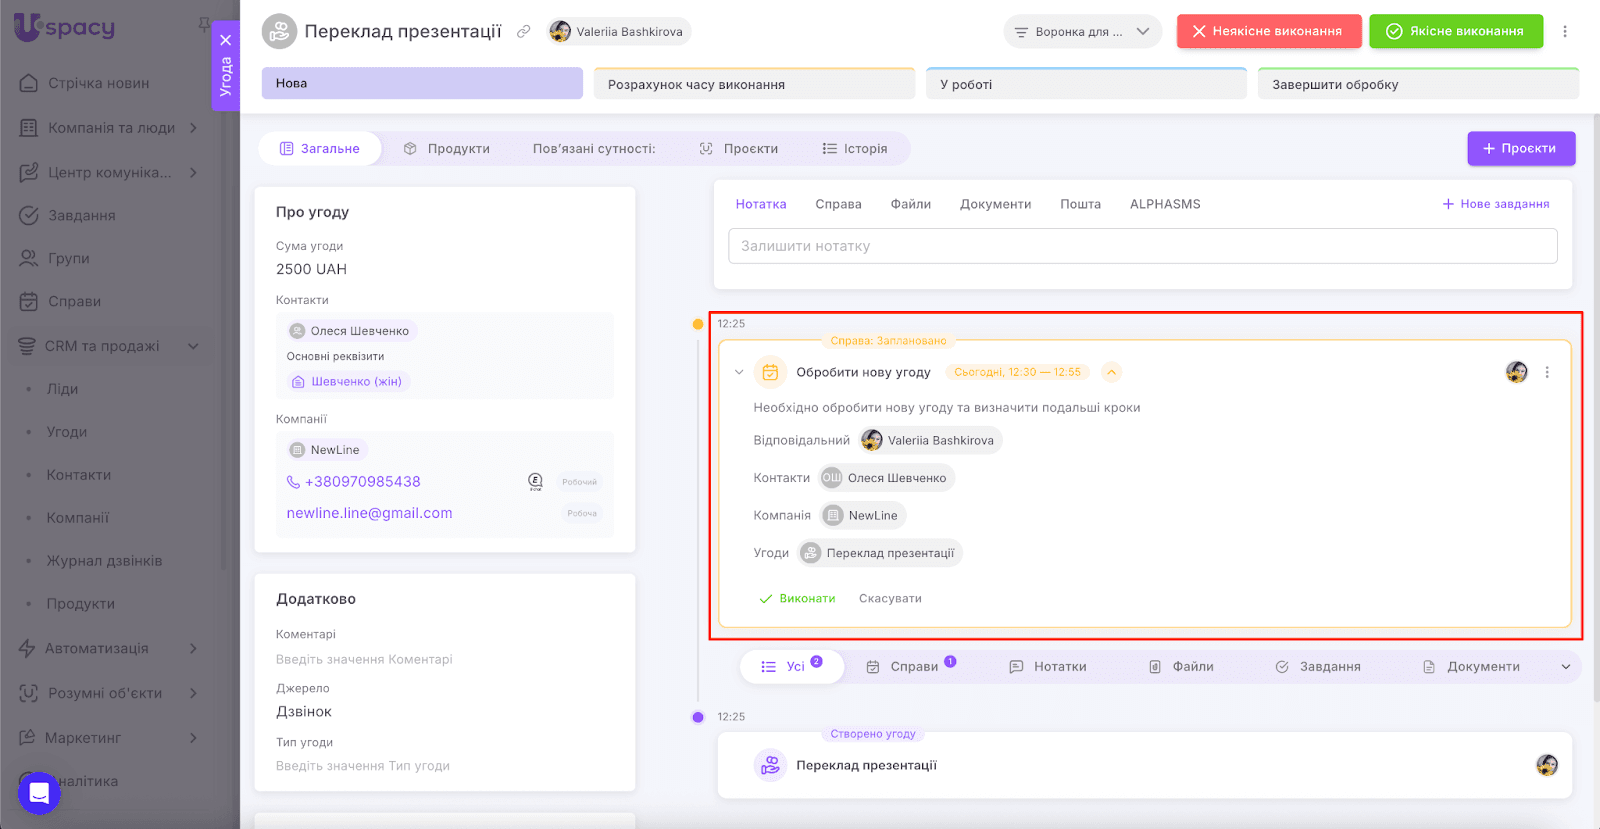Close the Угода side panel
The image size is (1600, 829).
tap(226, 40)
